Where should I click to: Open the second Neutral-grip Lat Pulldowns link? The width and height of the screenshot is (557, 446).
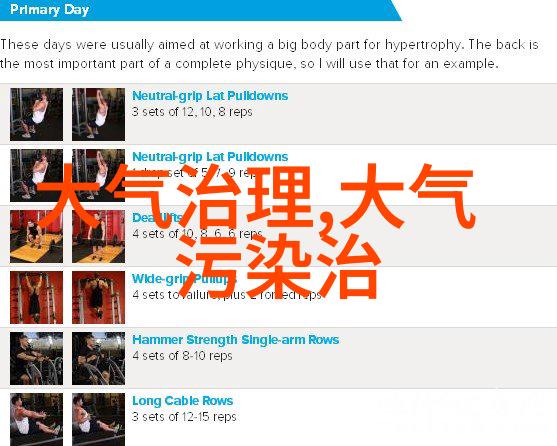click(210, 157)
